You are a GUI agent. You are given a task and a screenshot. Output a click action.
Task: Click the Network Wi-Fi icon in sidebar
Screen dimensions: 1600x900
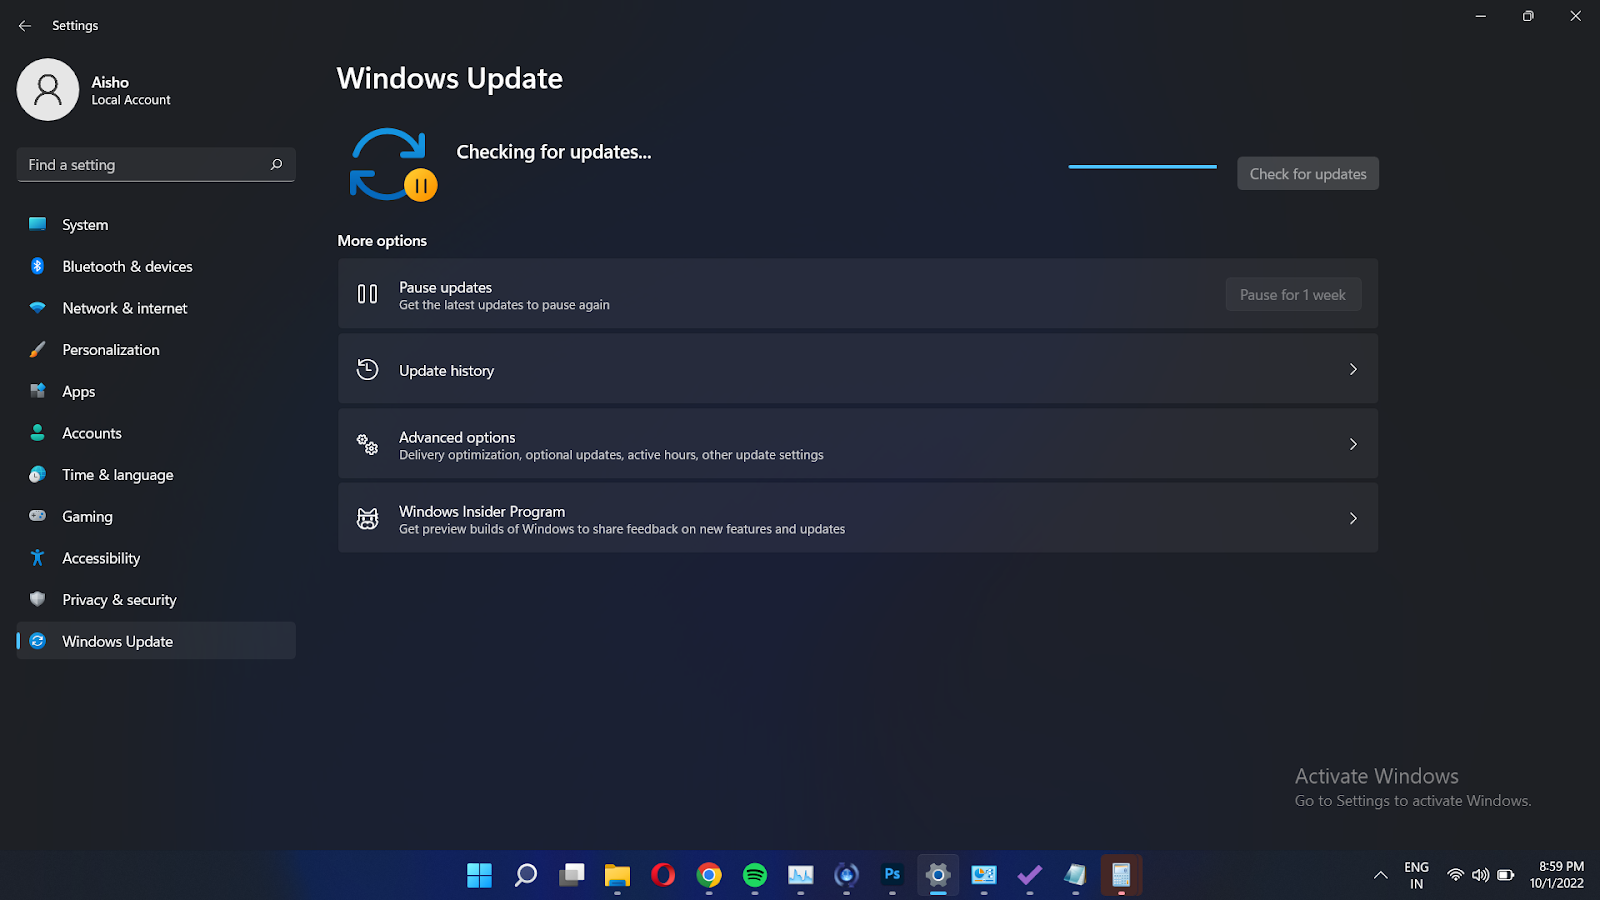(x=38, y=308)
